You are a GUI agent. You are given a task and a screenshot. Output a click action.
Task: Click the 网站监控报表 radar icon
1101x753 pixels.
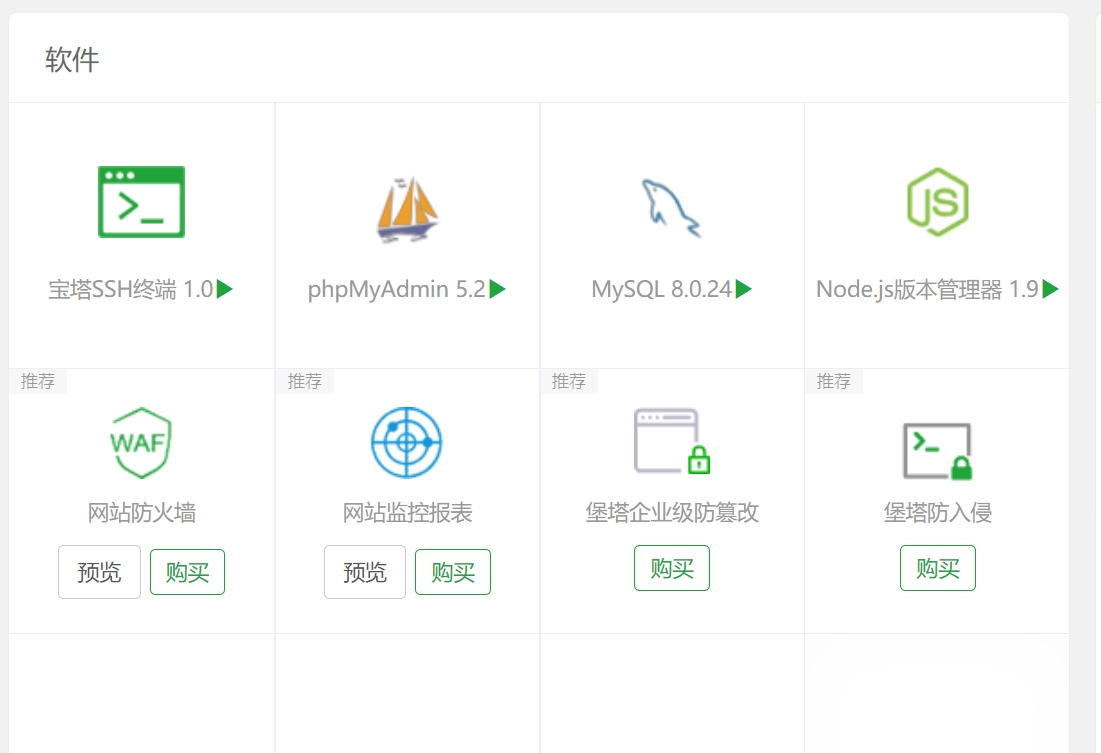tap(407, 442)
